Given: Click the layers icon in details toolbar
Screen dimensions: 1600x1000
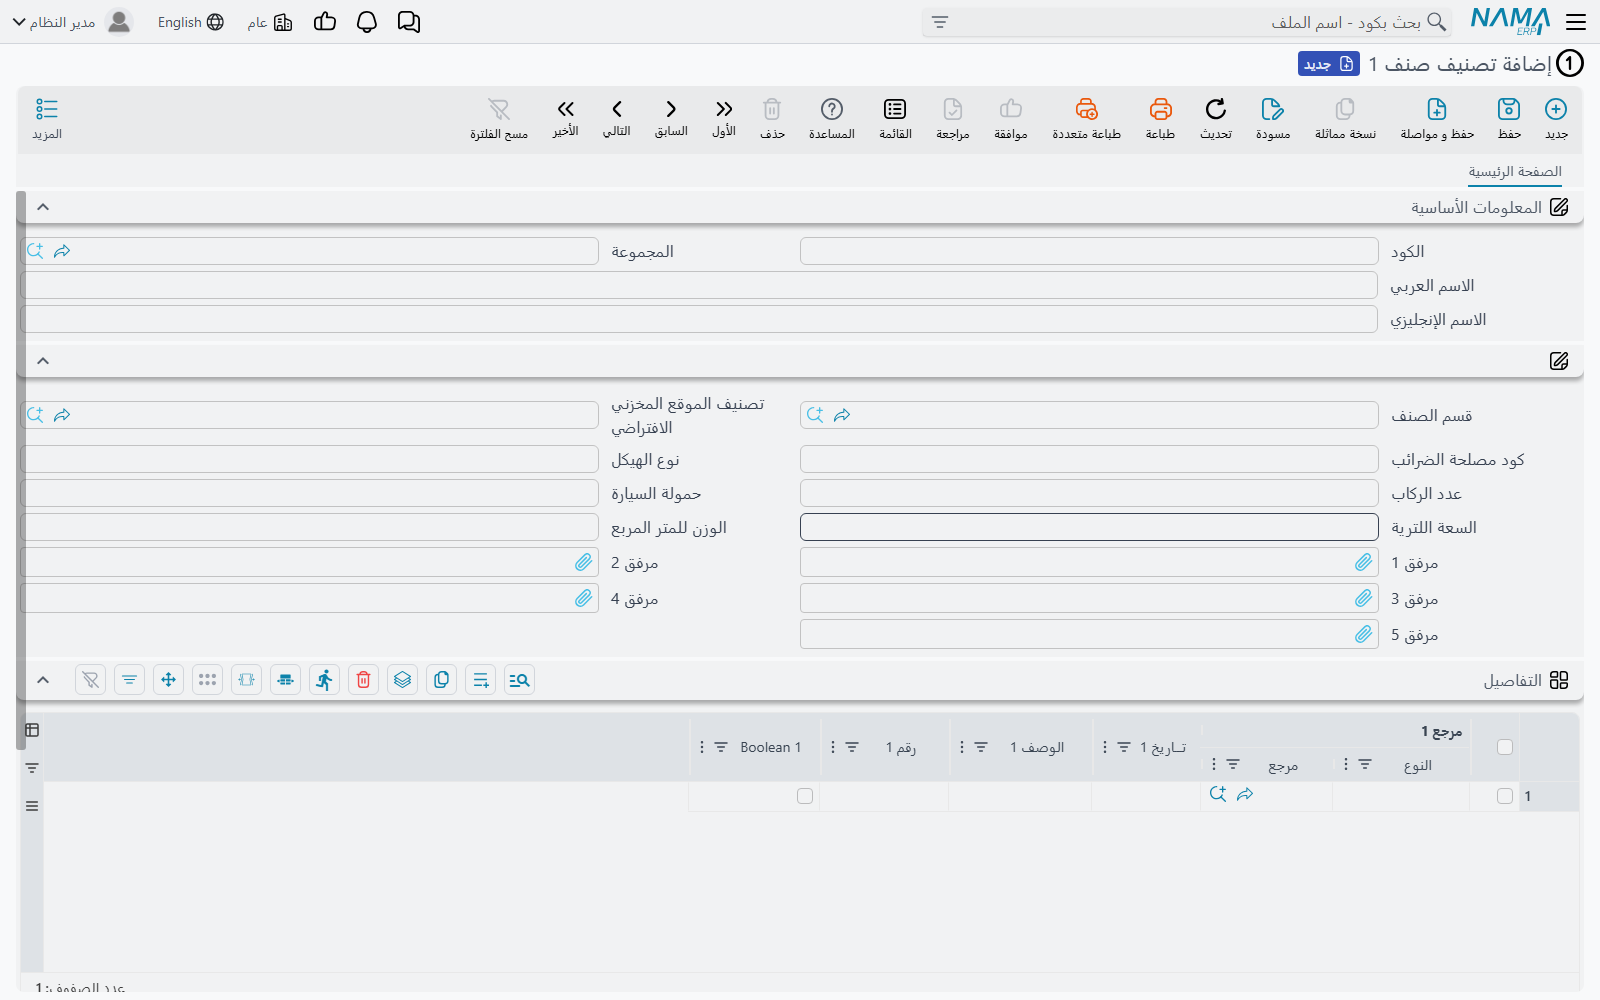Looking at the screenshot, I should (403, 680).
